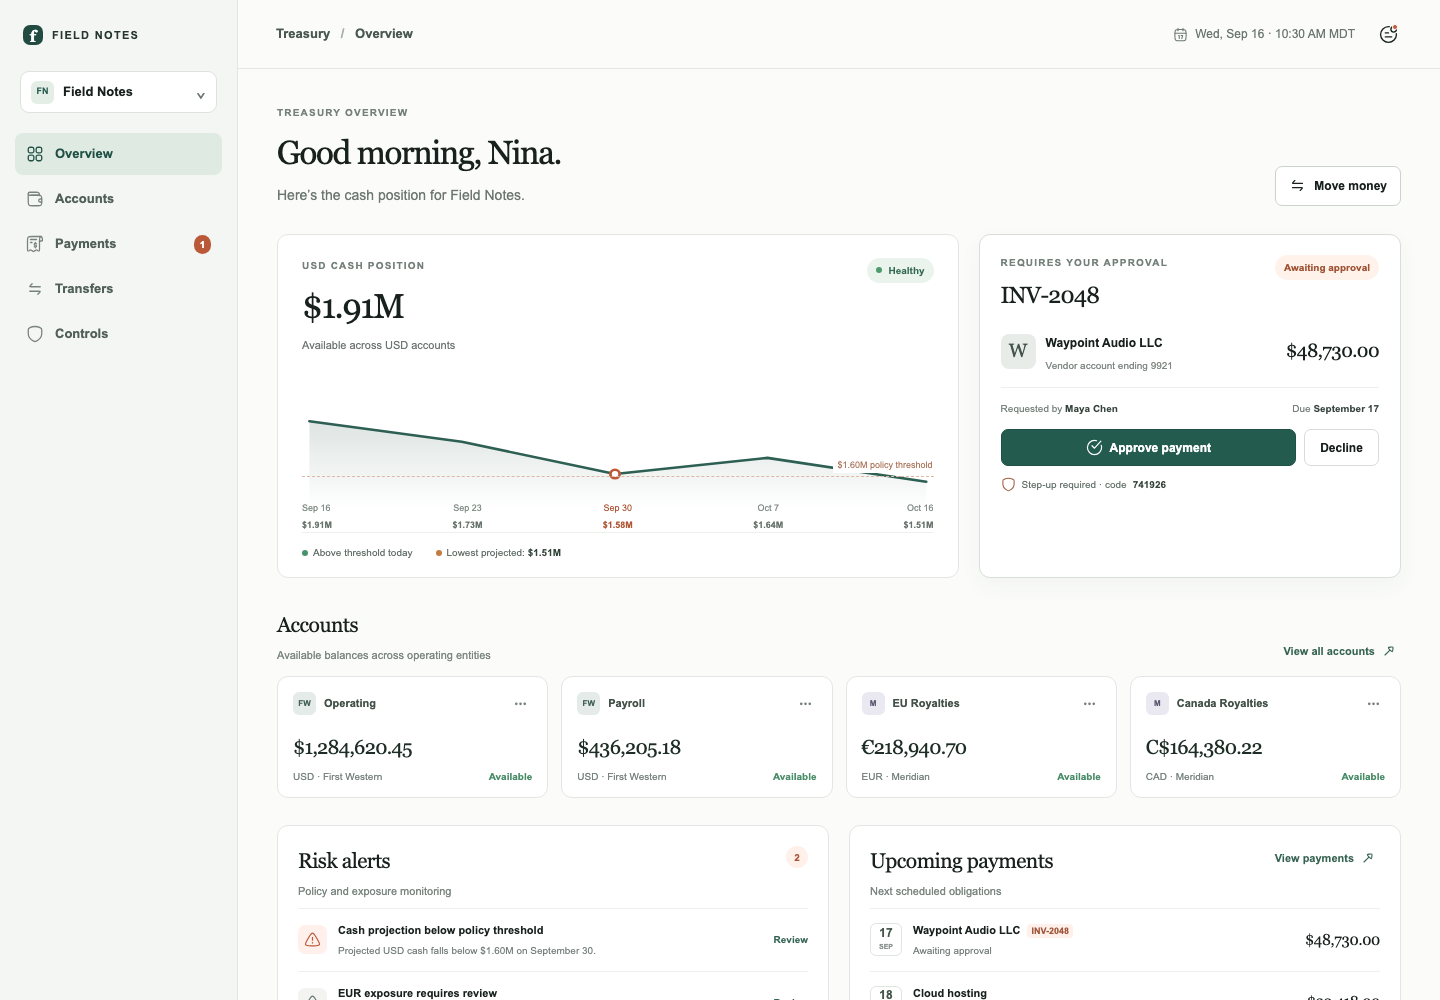Open the Canada Royalties account options menu
This screenshot has width=1440, height=1000.
[x=1373, y=704]
